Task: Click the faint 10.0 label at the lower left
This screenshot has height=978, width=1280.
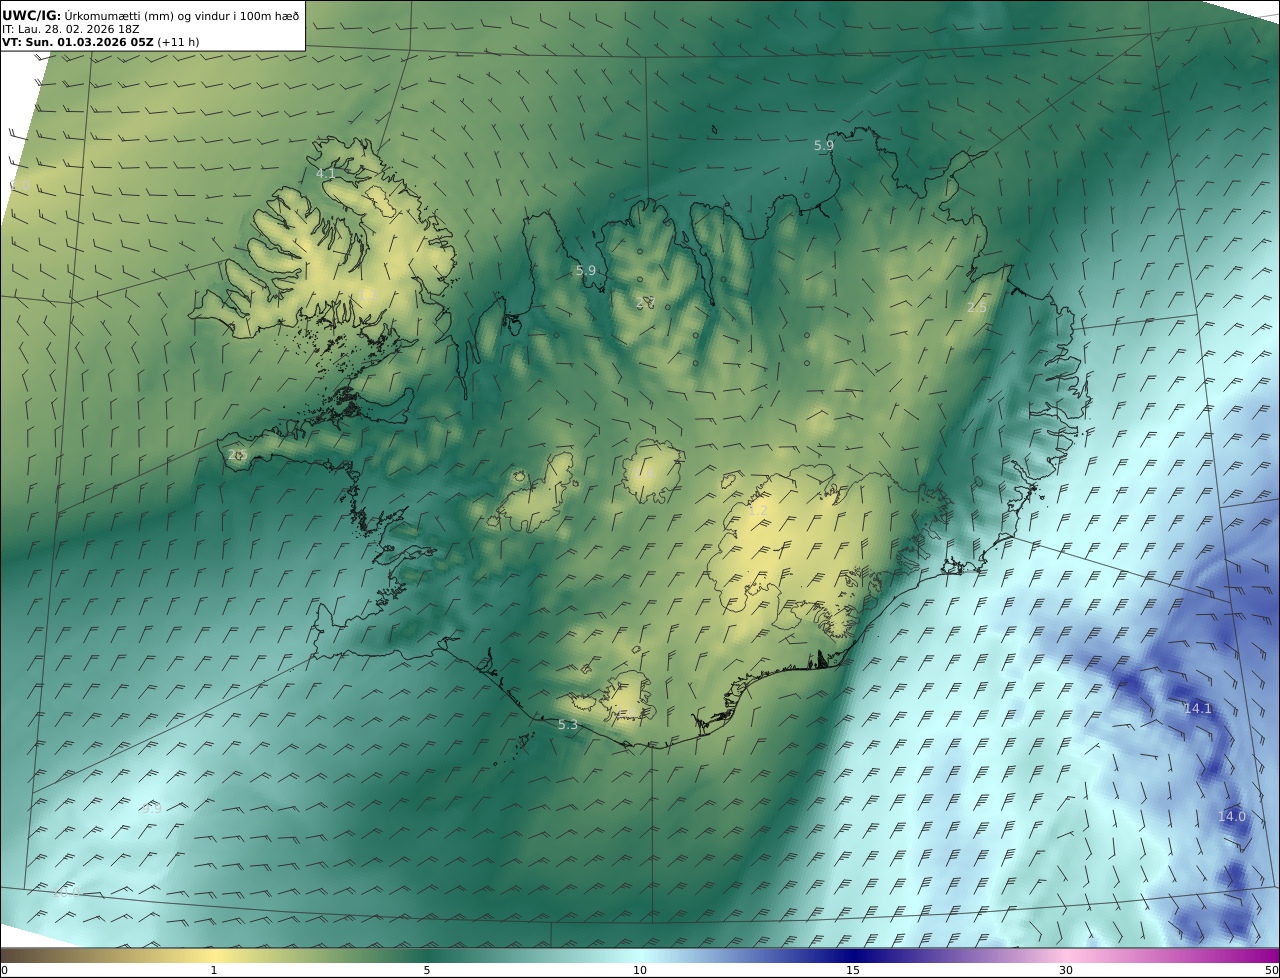Action: click(66, 893)
